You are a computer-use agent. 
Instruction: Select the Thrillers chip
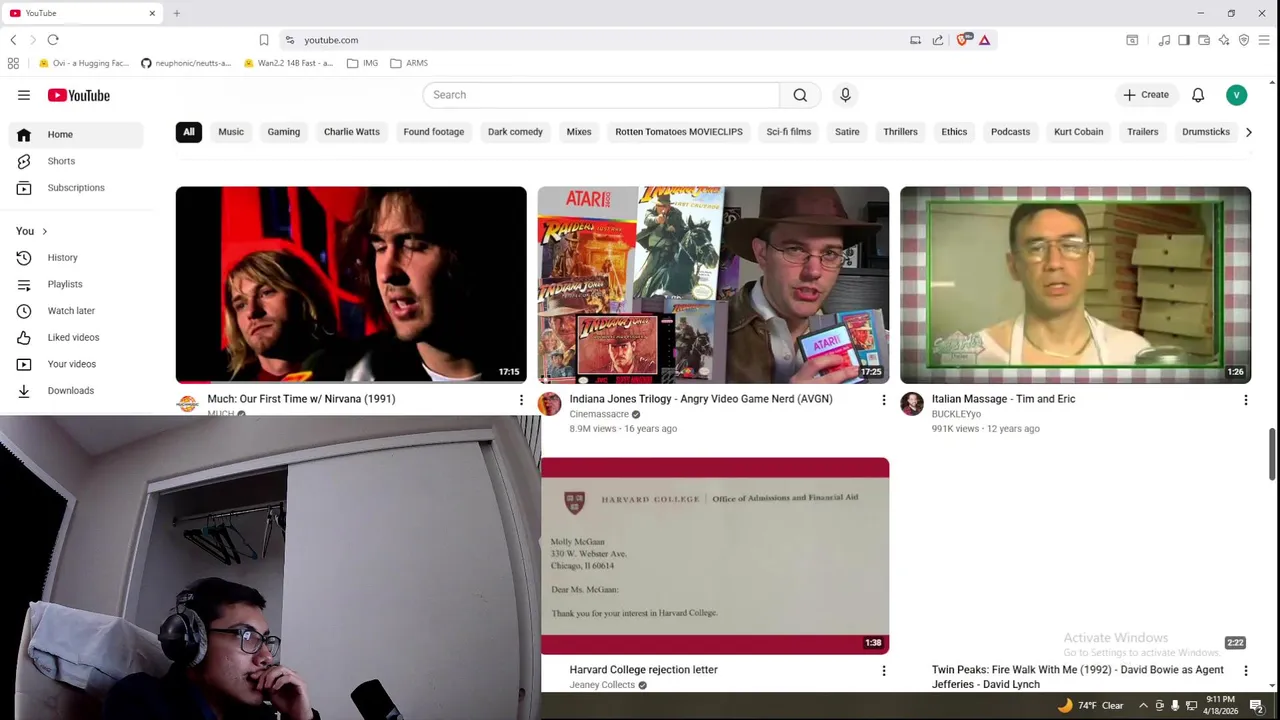(x=900, y=132)
